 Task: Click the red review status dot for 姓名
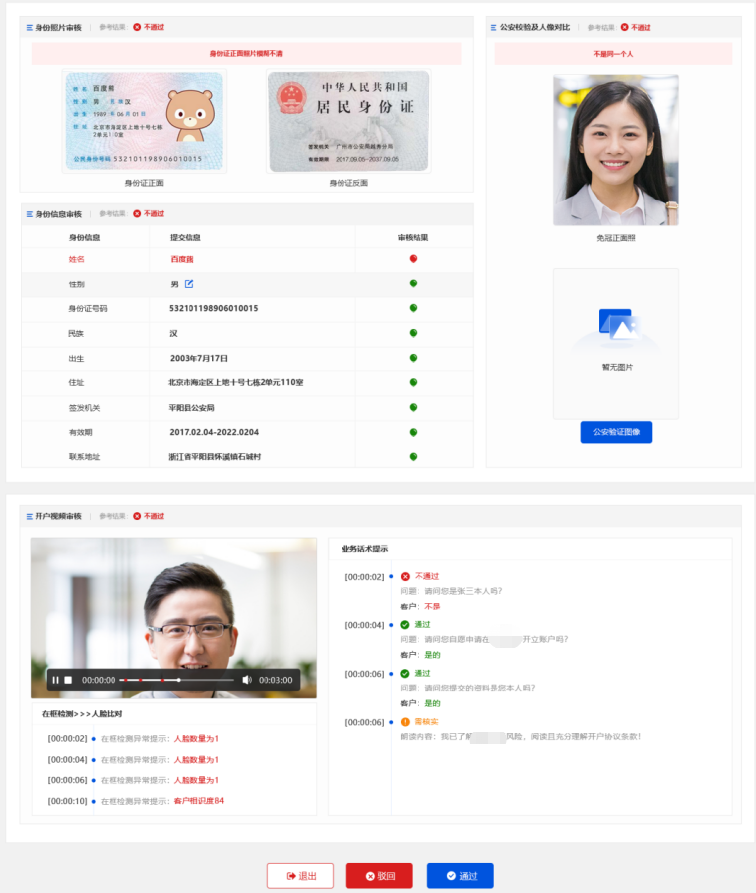[414, 259]
